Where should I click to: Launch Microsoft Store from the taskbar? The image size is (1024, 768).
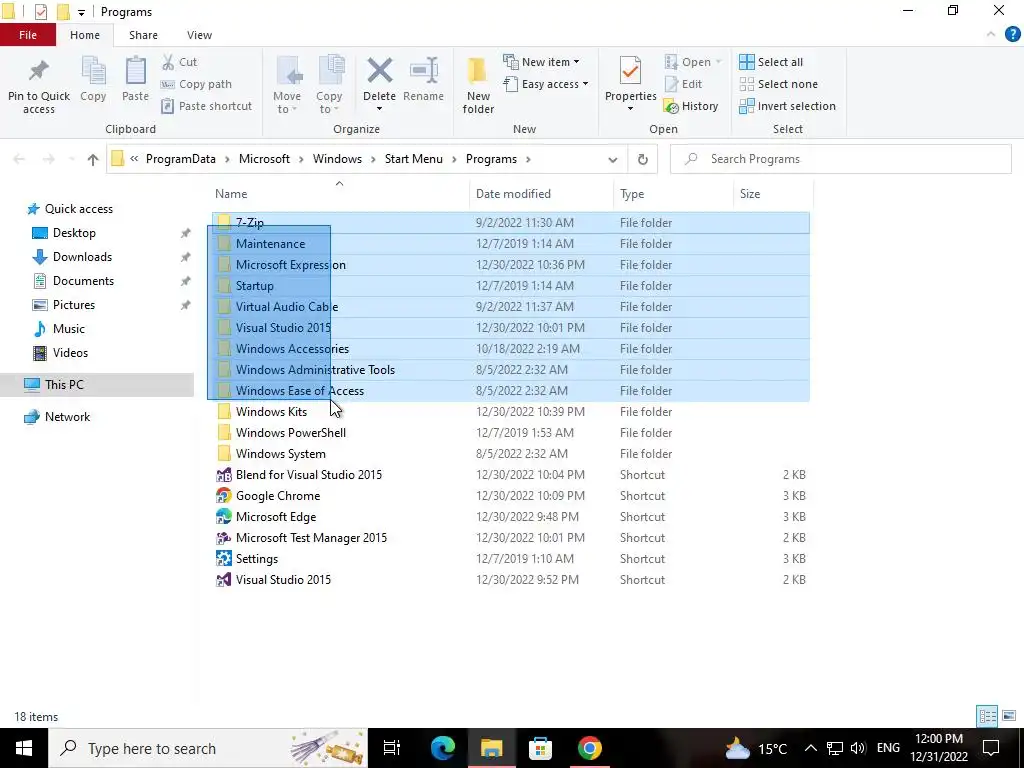(540, 748)
